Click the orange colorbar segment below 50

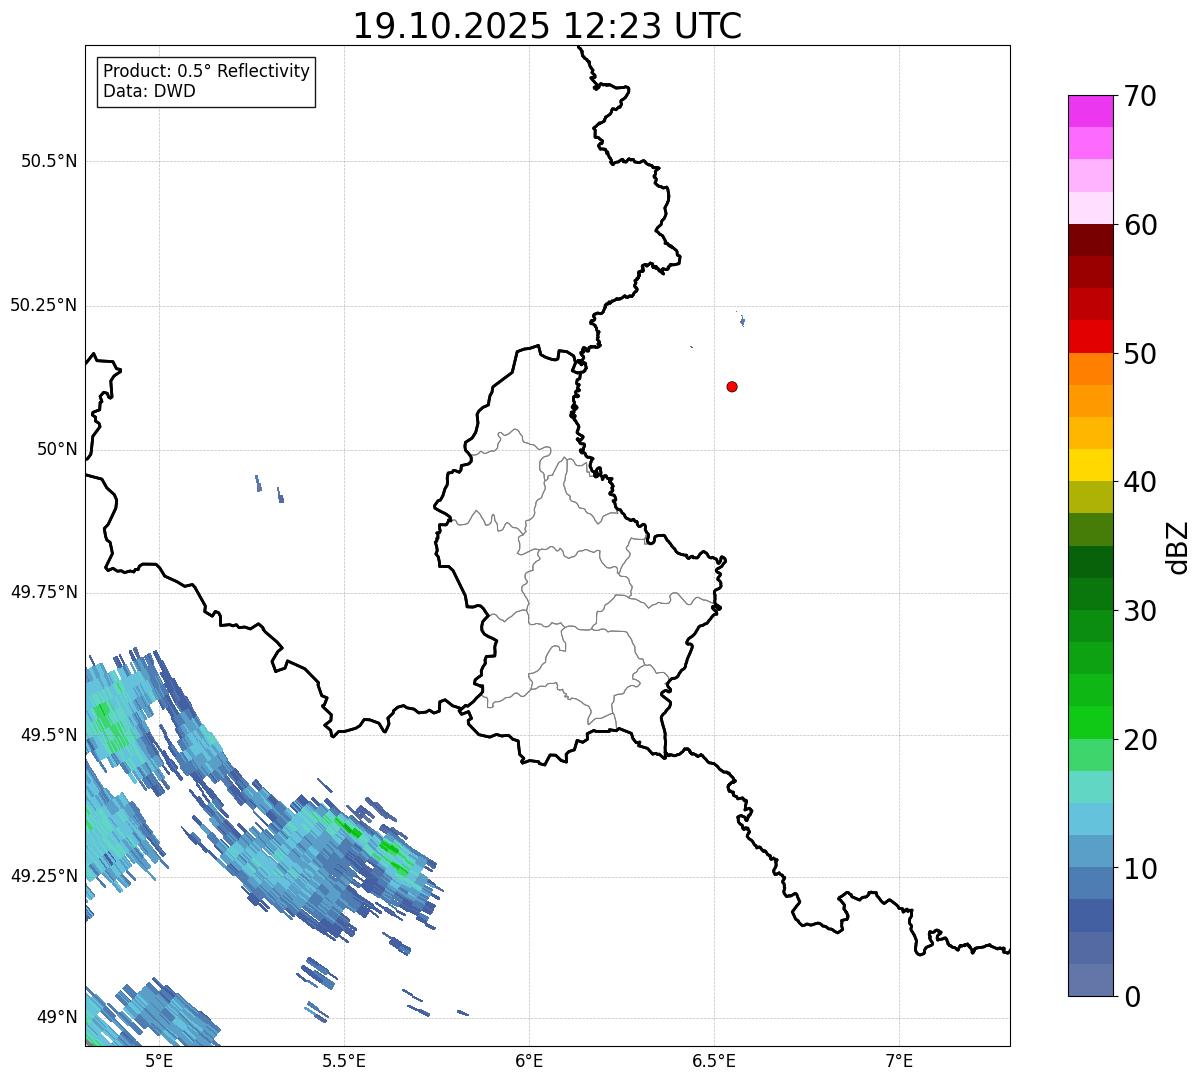pyautogui.click(x=1090, y=368)
